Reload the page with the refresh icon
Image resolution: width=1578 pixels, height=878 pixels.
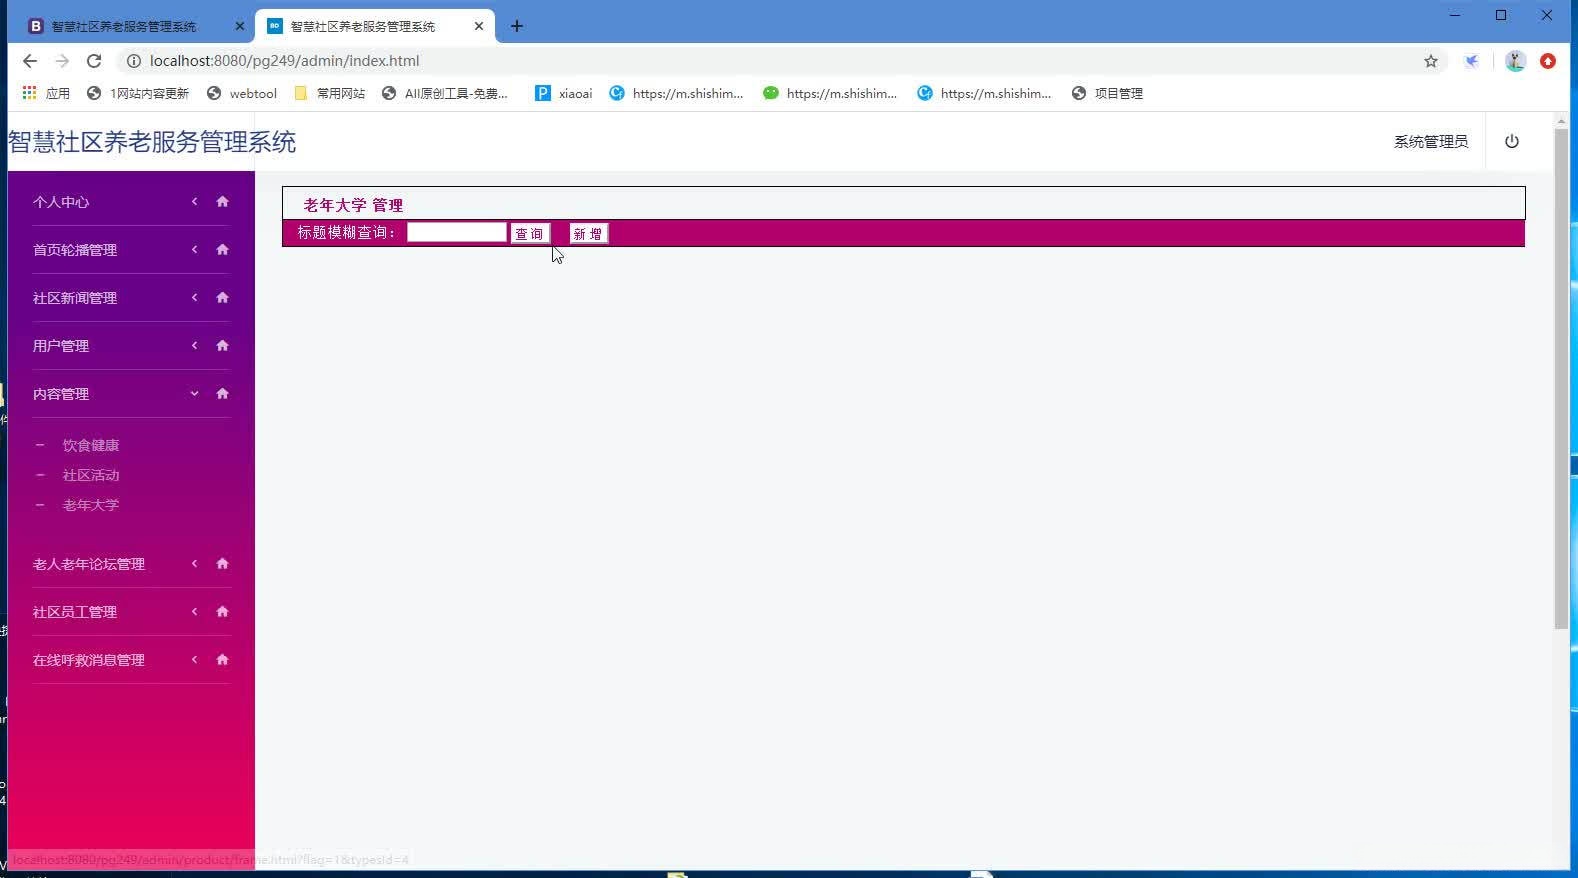(94, 61)
